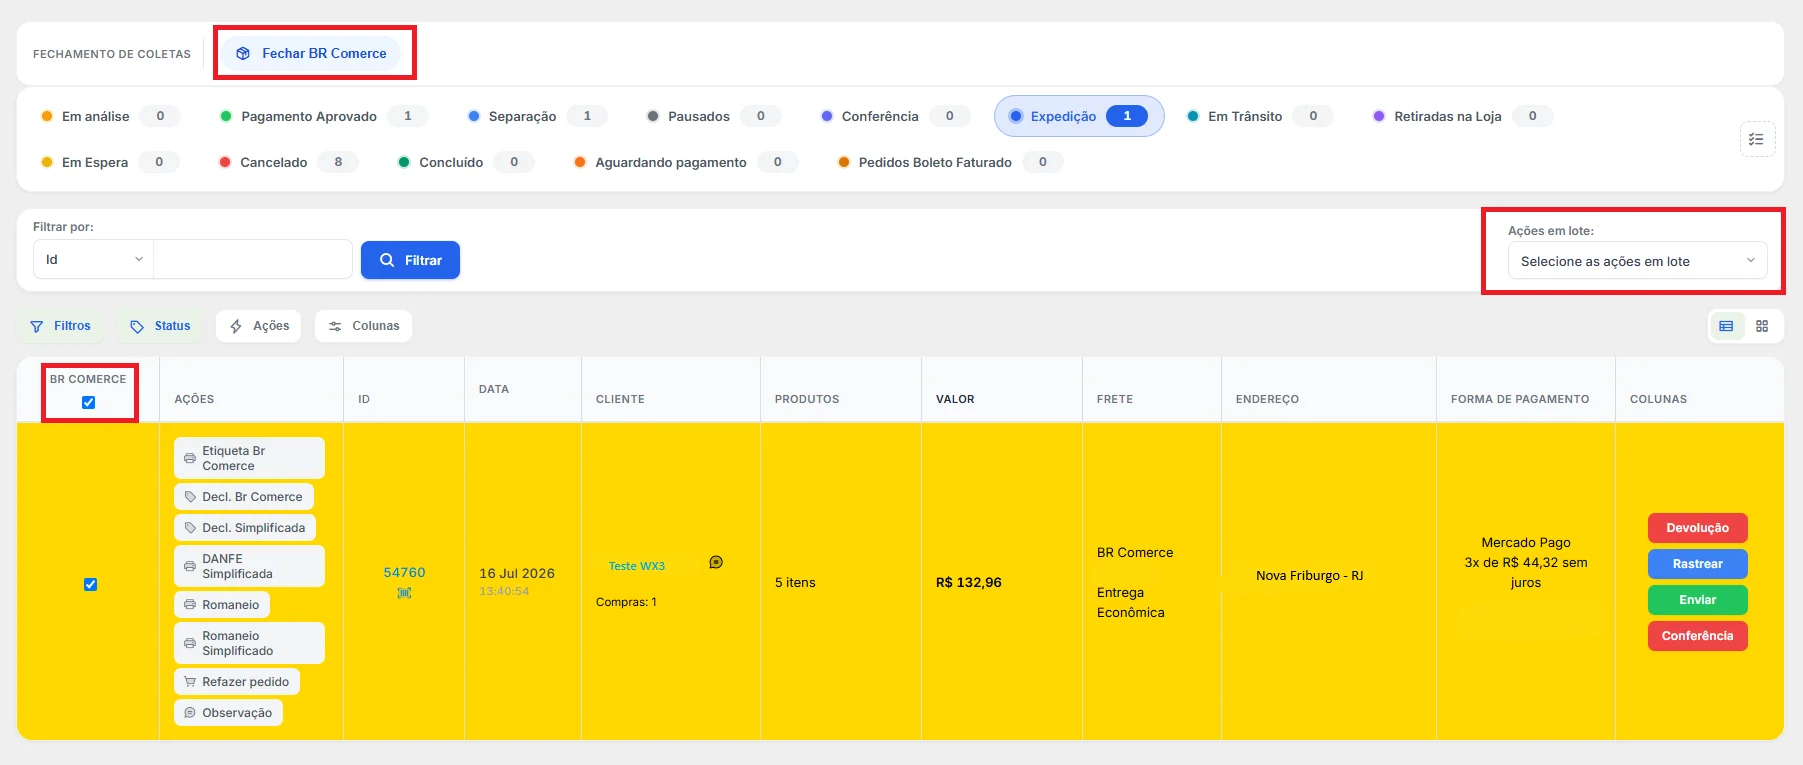Sort by the VALOR column header

coord(955,399)
